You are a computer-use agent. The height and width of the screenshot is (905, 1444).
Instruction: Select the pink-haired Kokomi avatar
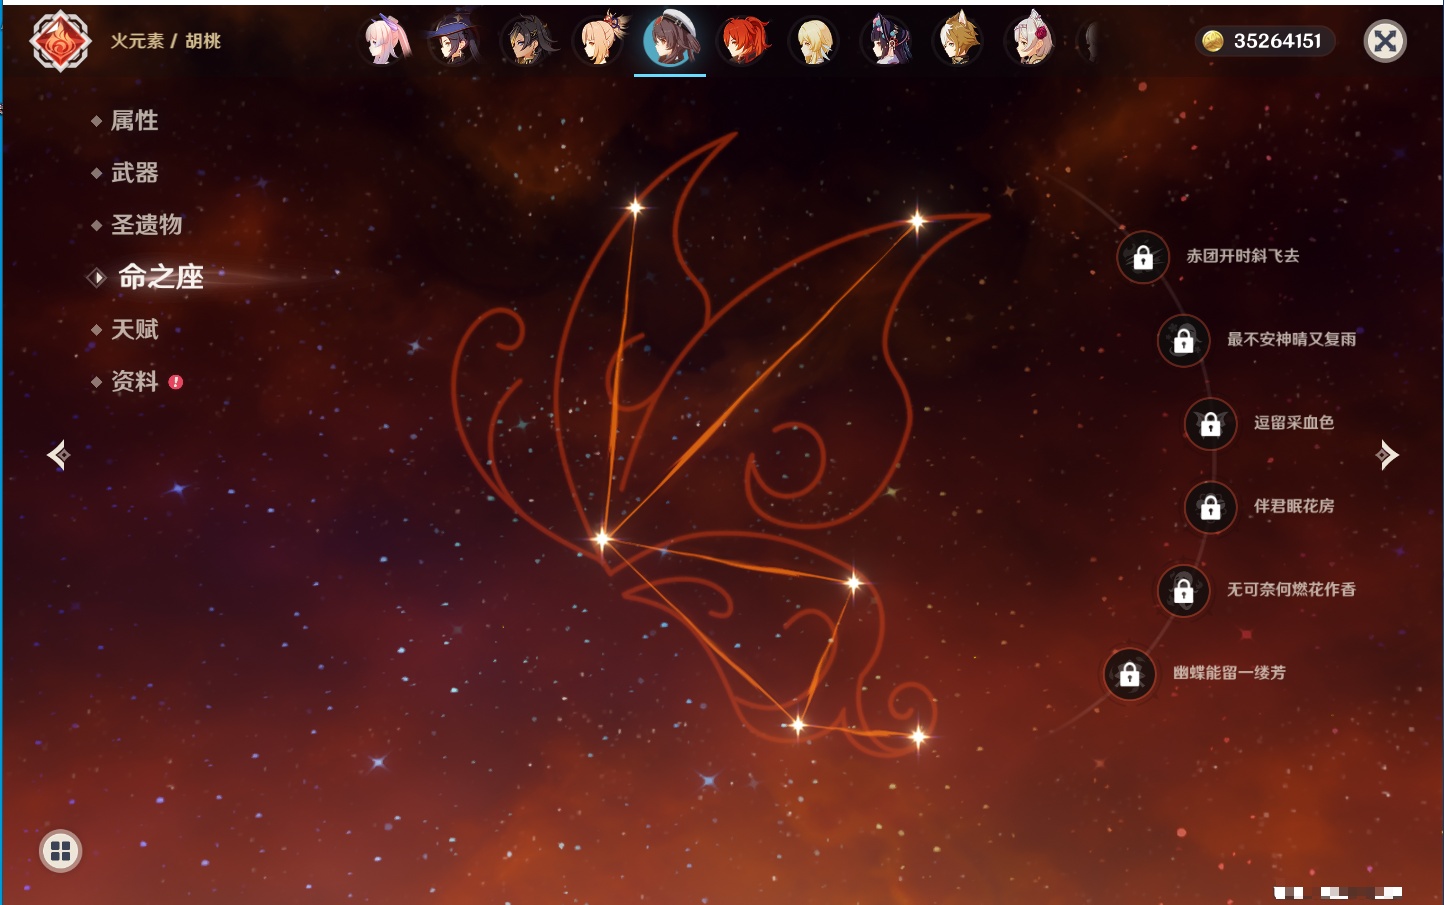[x=387, y=41]
